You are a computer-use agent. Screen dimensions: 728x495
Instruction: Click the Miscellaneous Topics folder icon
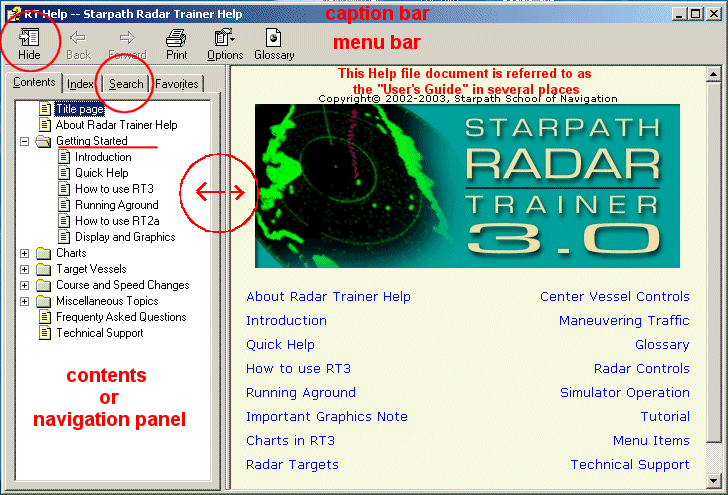click(x=44, y=301)
